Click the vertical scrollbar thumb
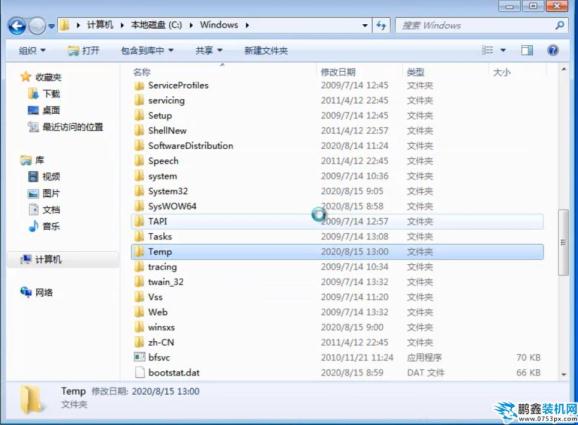Viewport: 578px width, 425px height. 563,242
